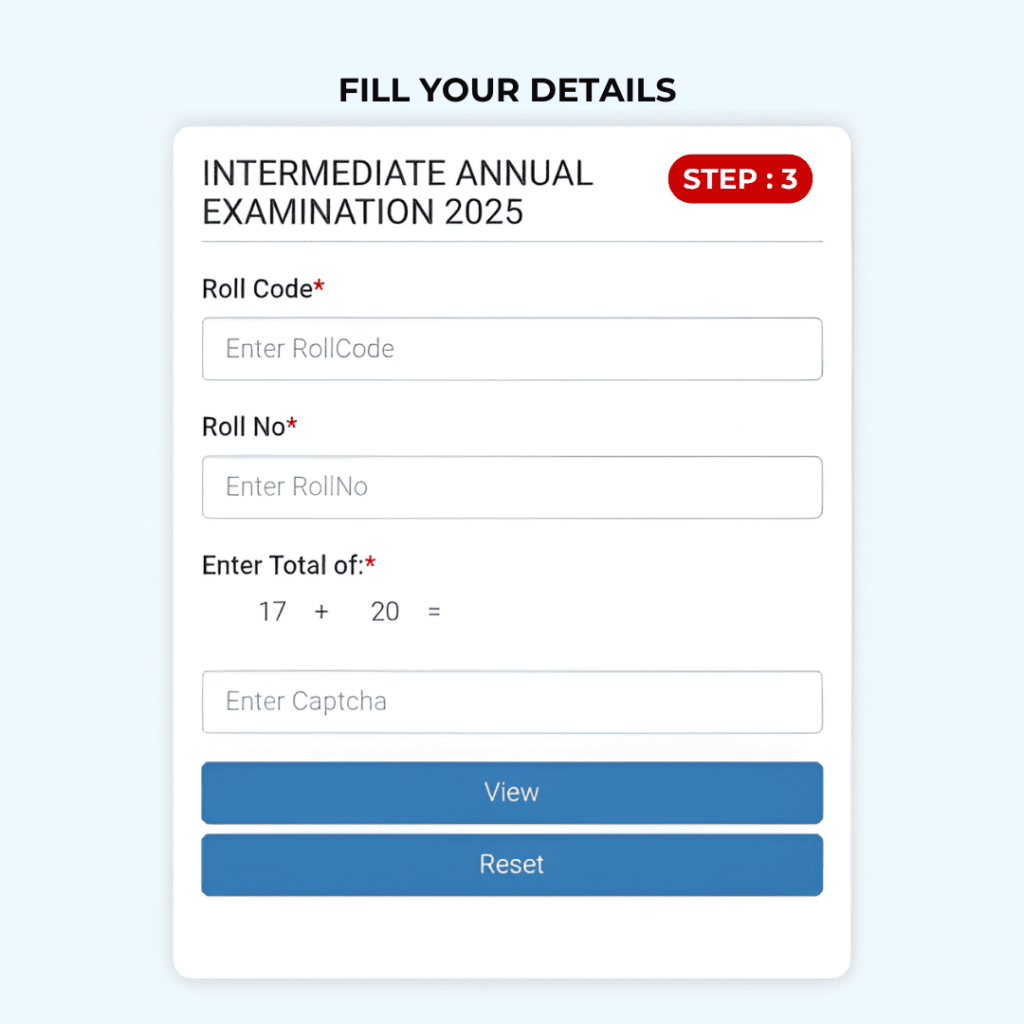Focus the Enter RollNo text box
Viewport: 1024px width, 1024px height.
512,487
